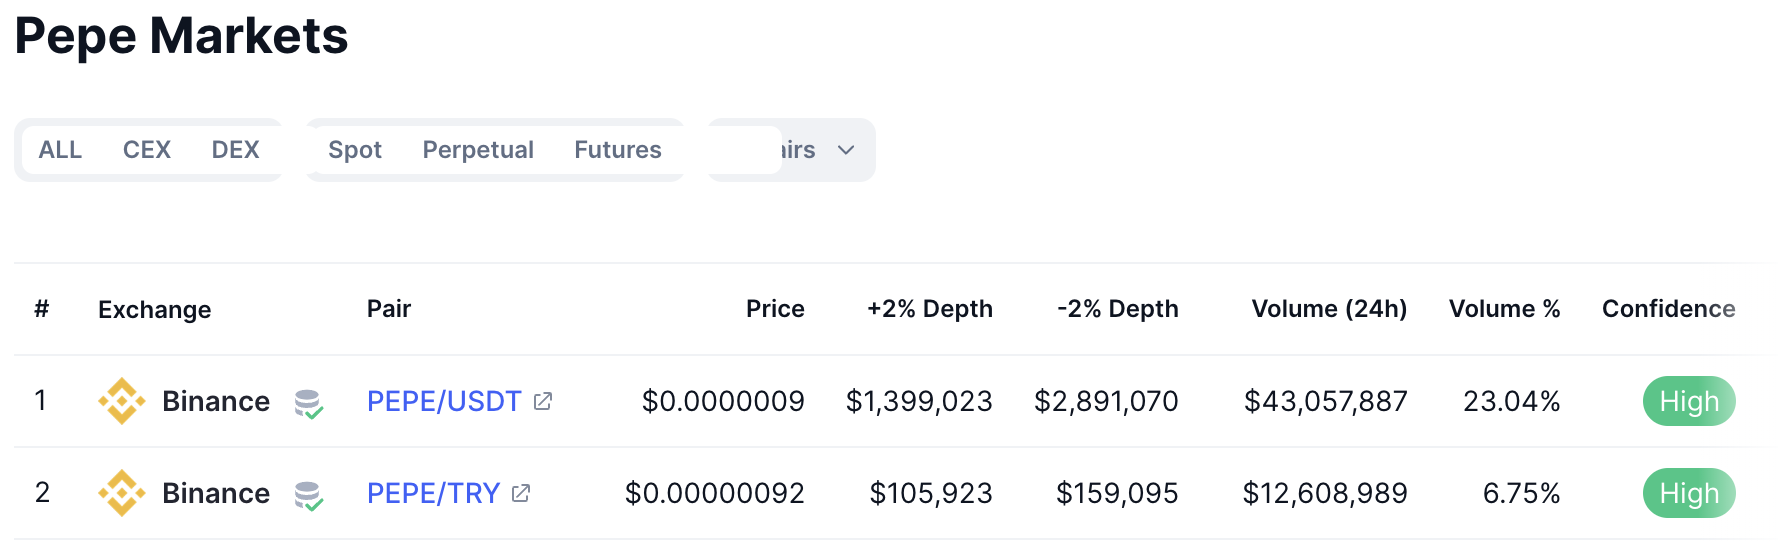Select the Spot market type
1778x541 pixels.
(355, 150)
